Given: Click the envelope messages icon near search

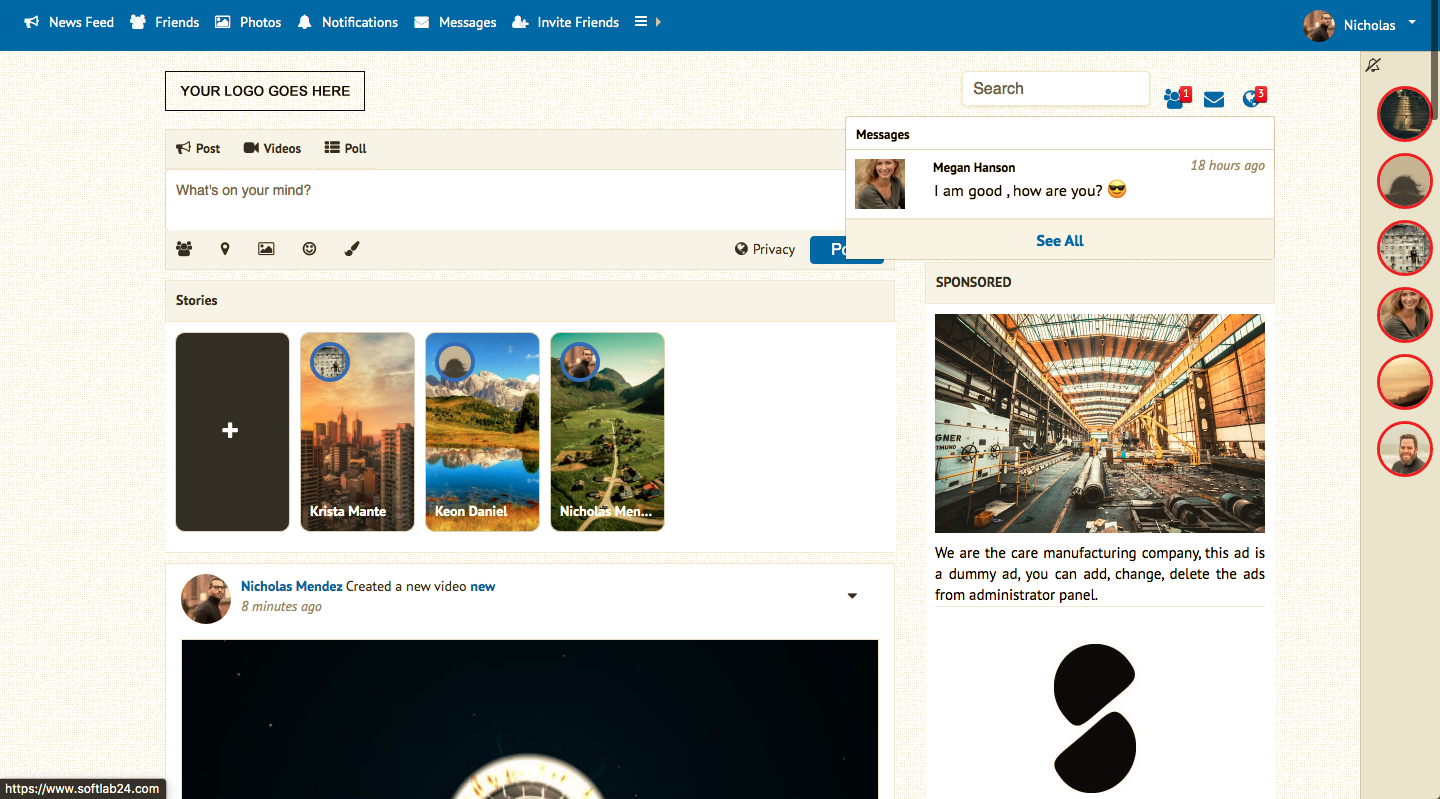Looking at the screenshot, I should coord(1214,99).
